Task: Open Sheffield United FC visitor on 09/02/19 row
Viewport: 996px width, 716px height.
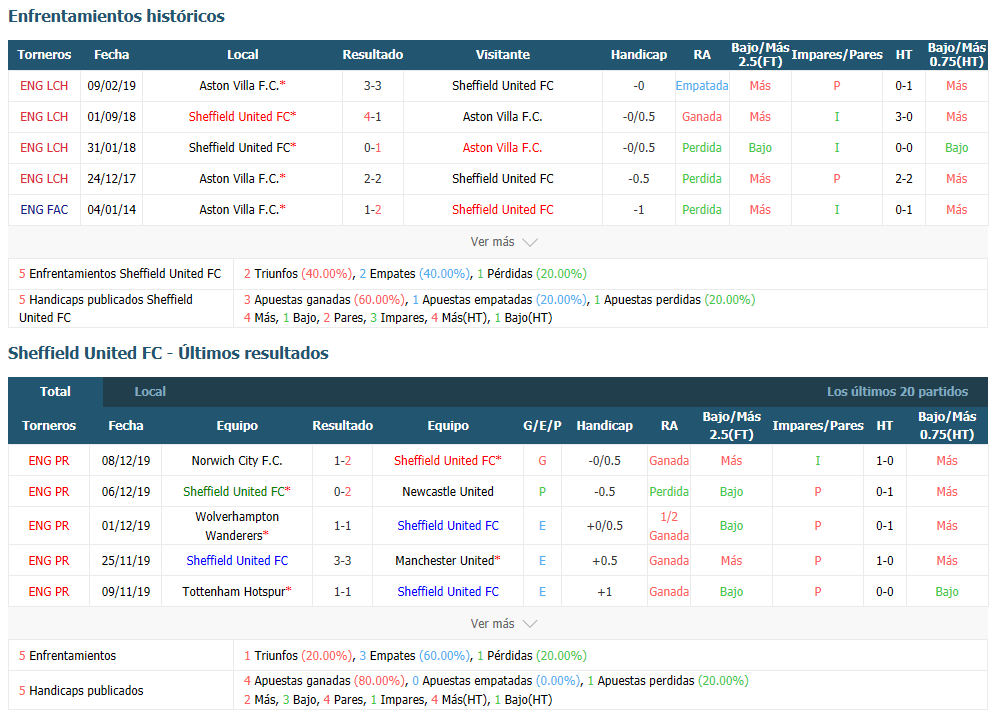Action: pos(502,86)
